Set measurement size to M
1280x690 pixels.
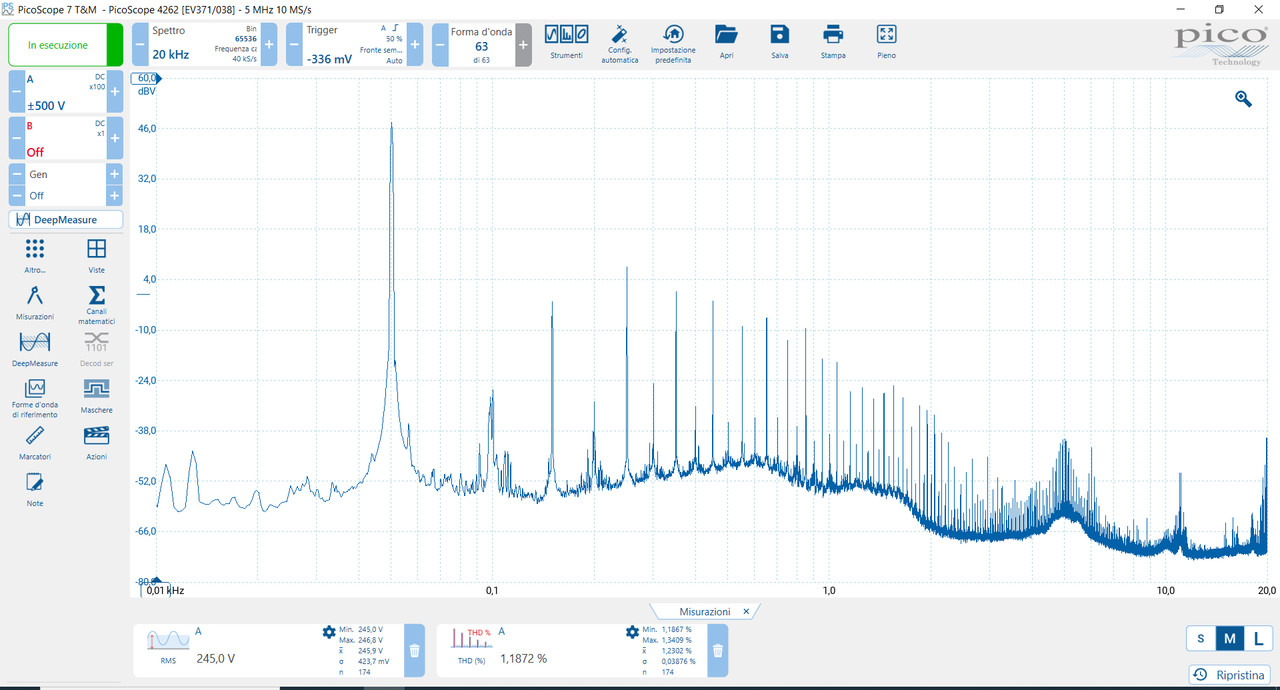tap(1229, 639)
